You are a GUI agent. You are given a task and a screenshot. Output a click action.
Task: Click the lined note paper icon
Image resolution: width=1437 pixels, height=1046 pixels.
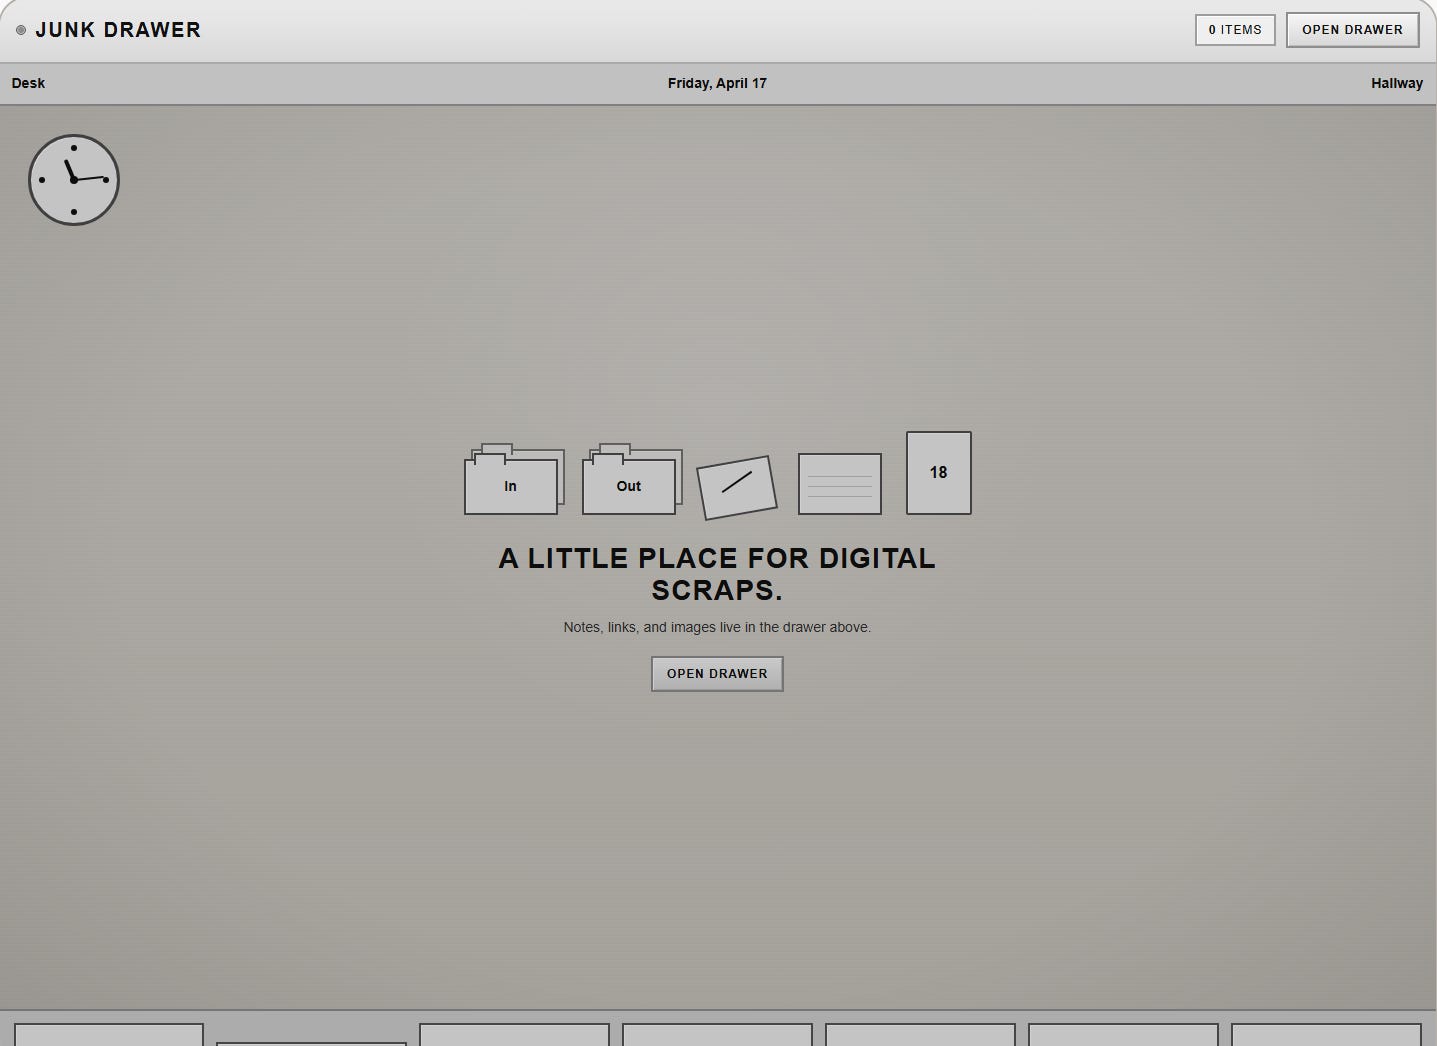point(840,484)
